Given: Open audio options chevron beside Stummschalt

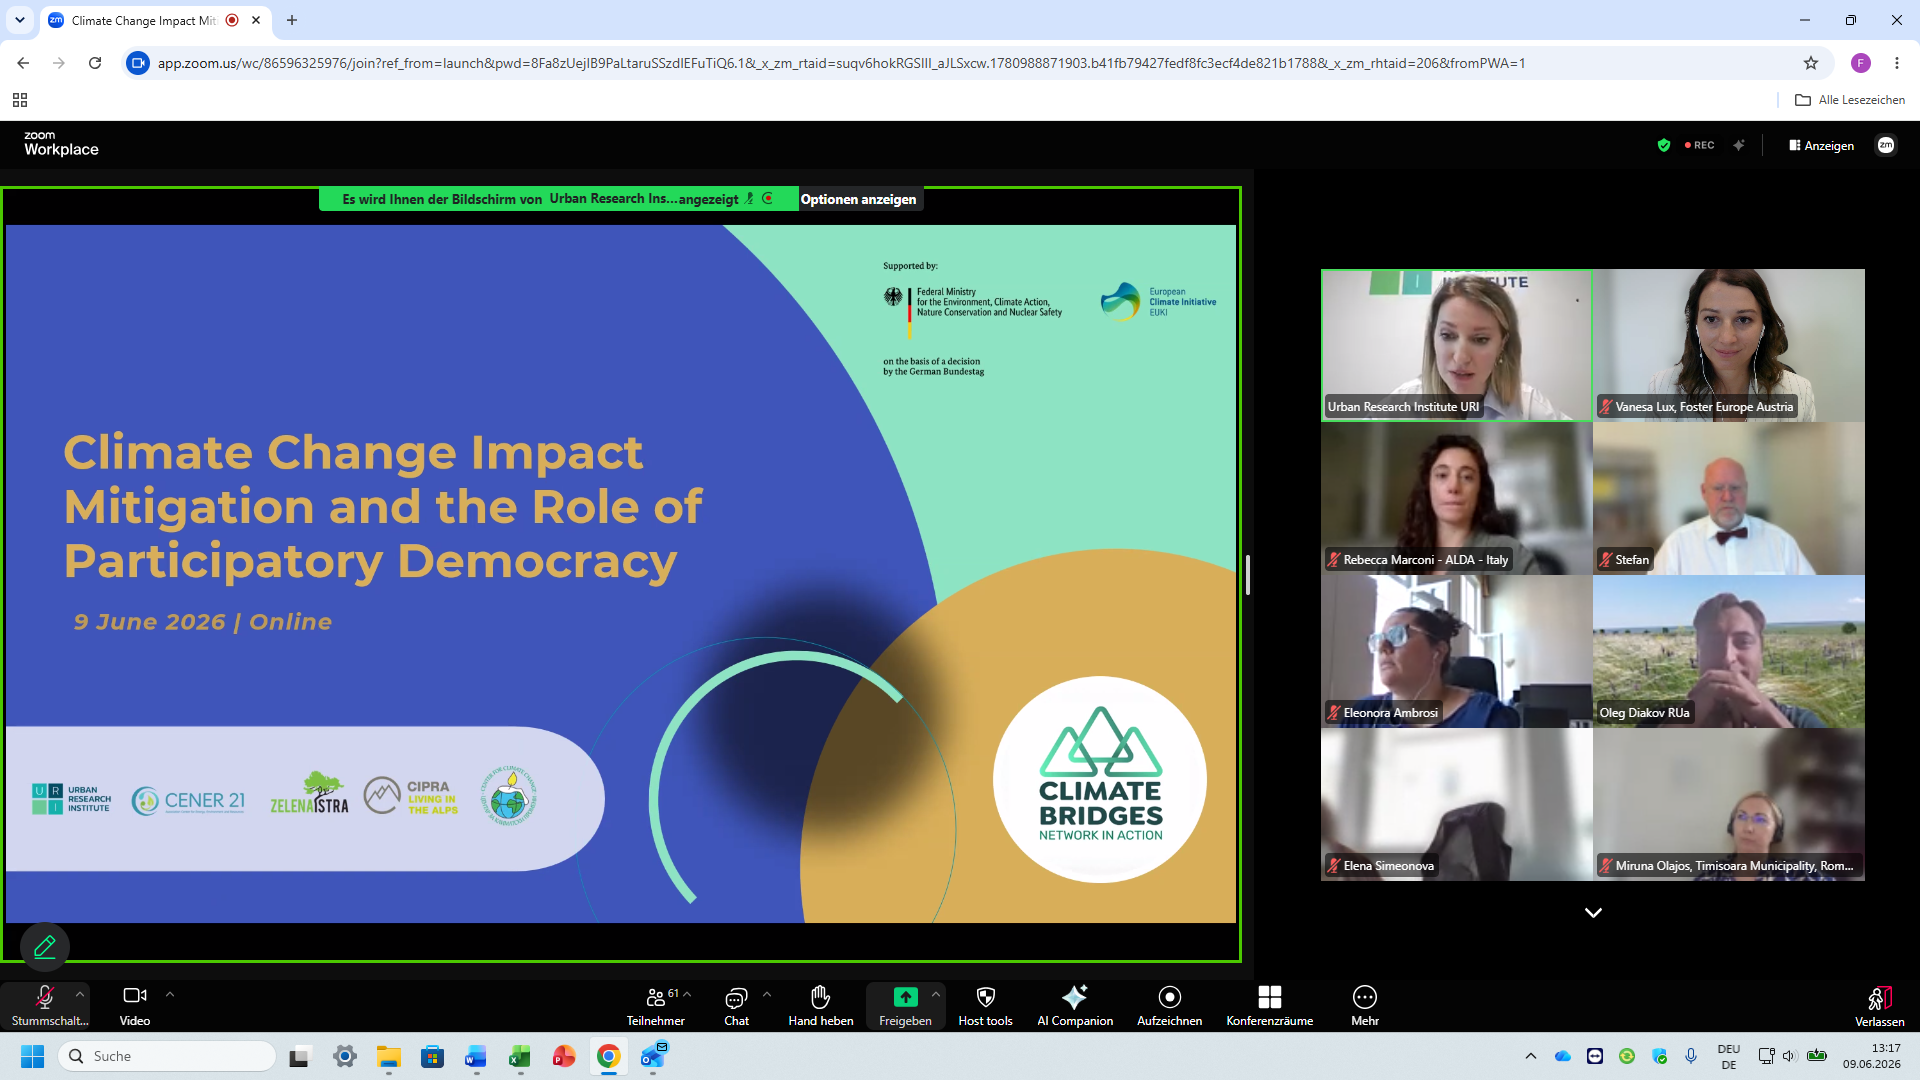Looking at the screenshot, I should pyautogui.click(x=80, y=994).
